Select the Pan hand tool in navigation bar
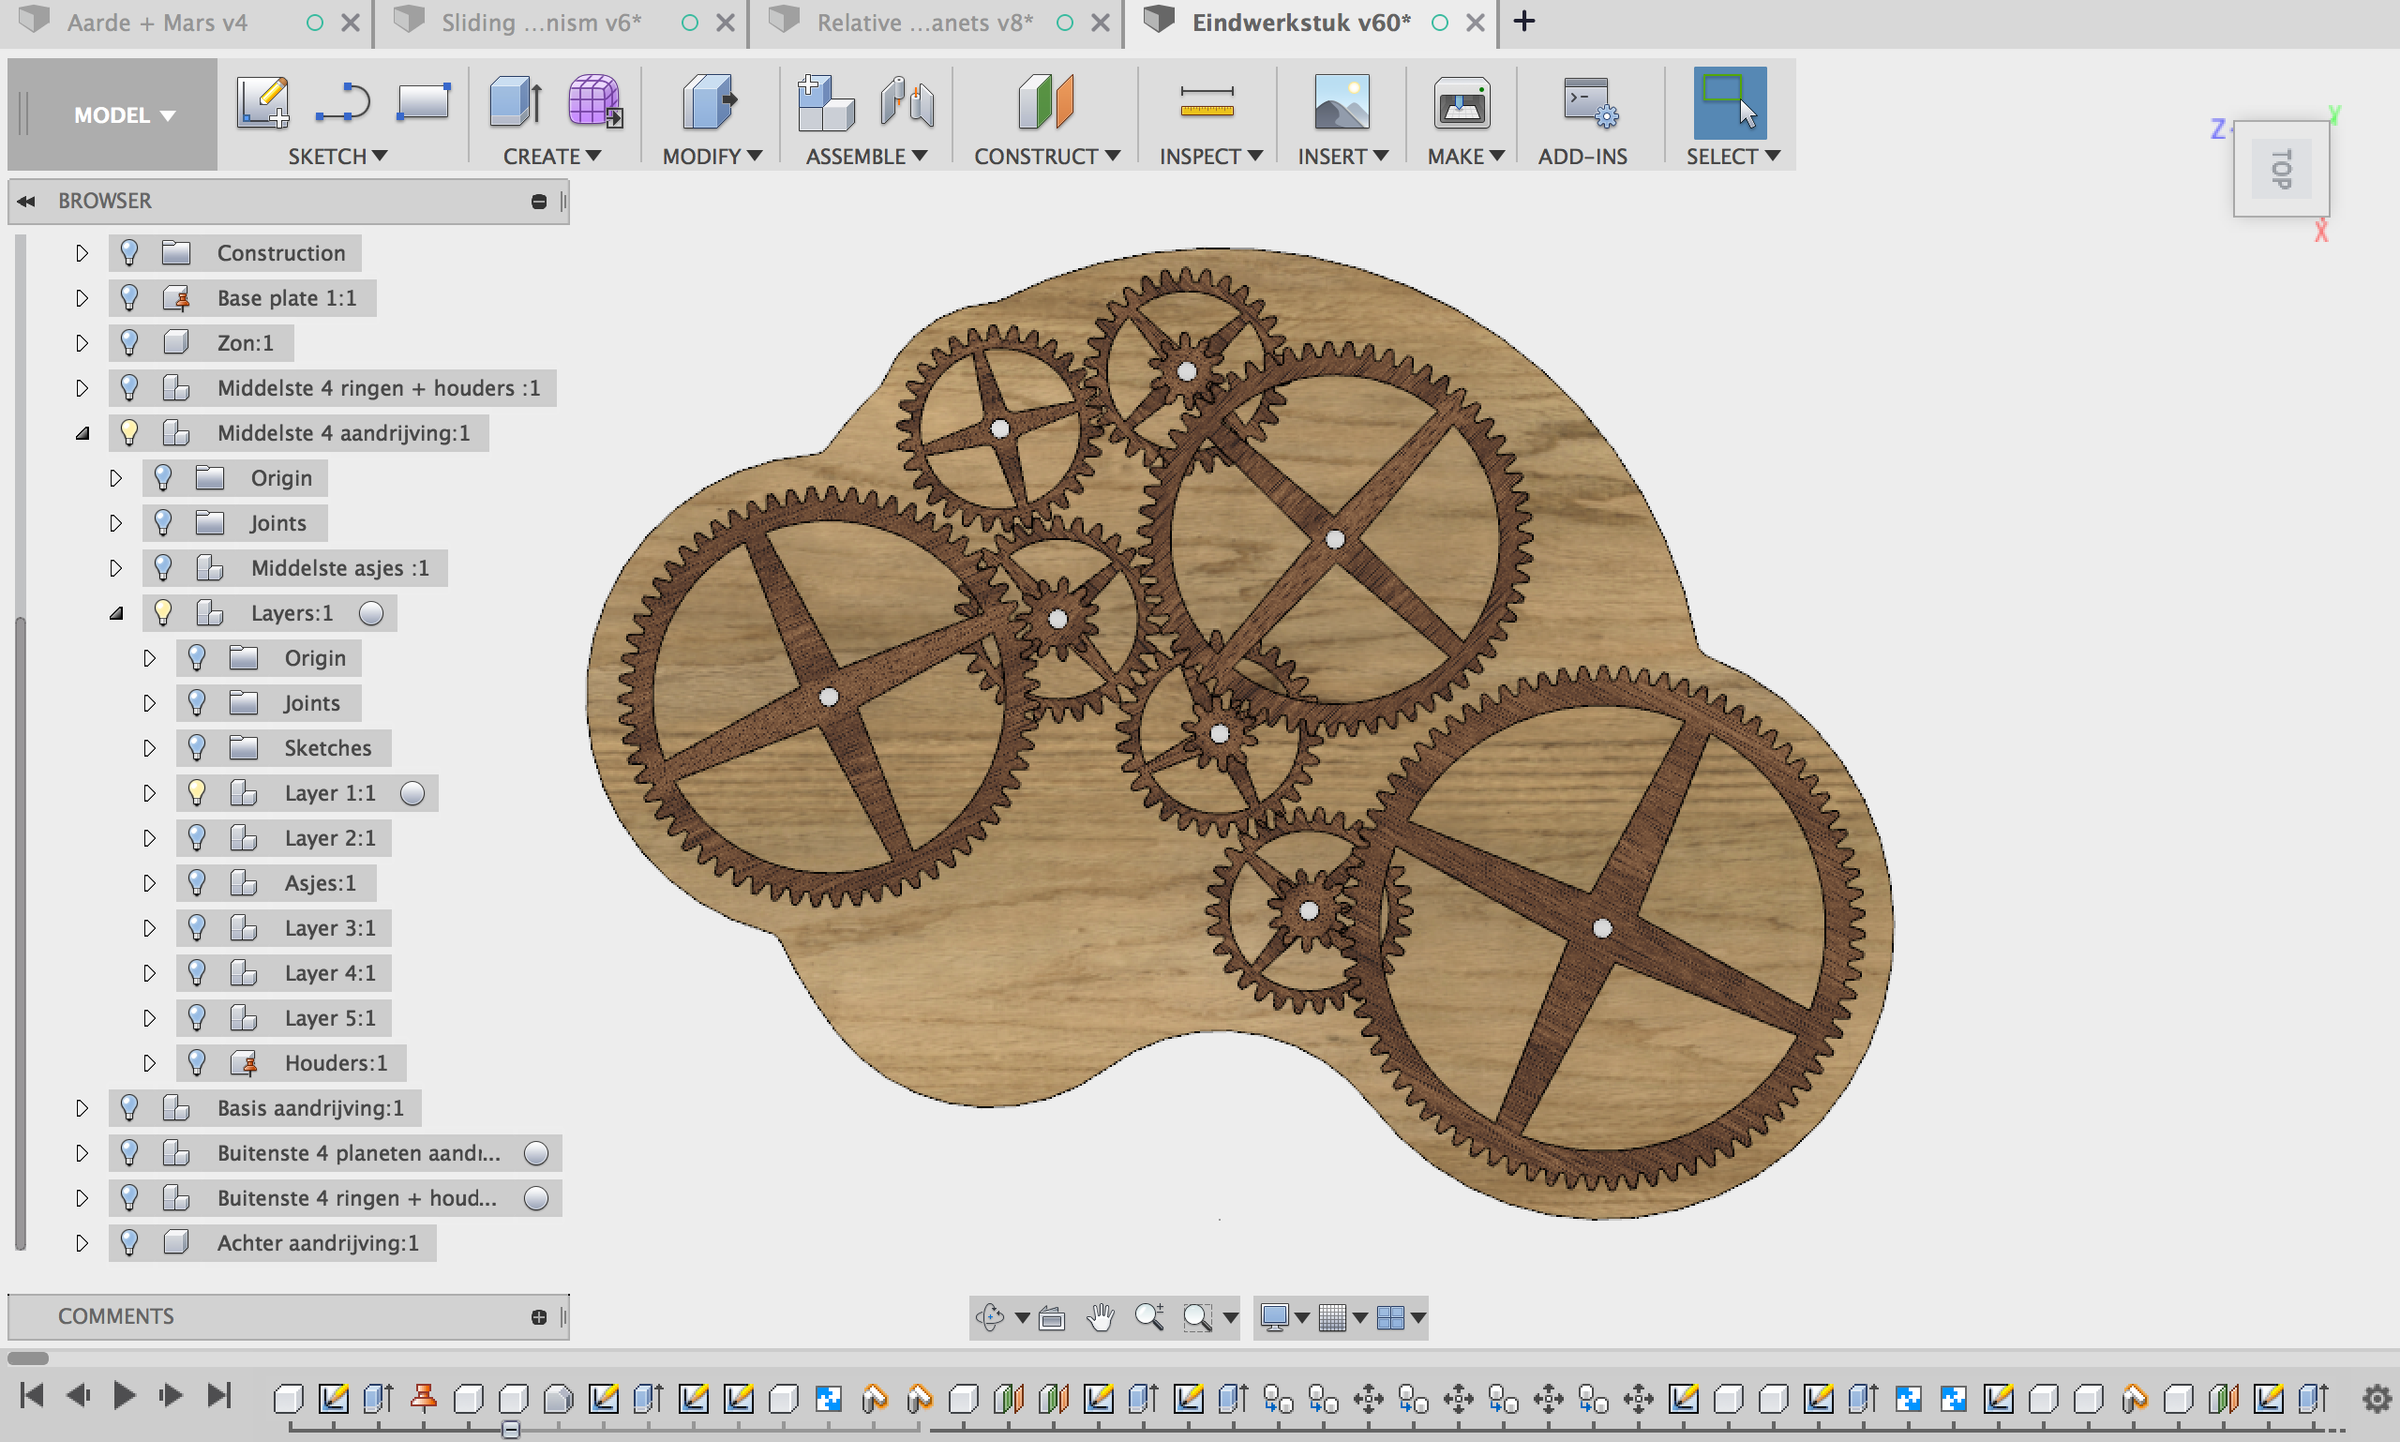 [x=1100, y=1317]
